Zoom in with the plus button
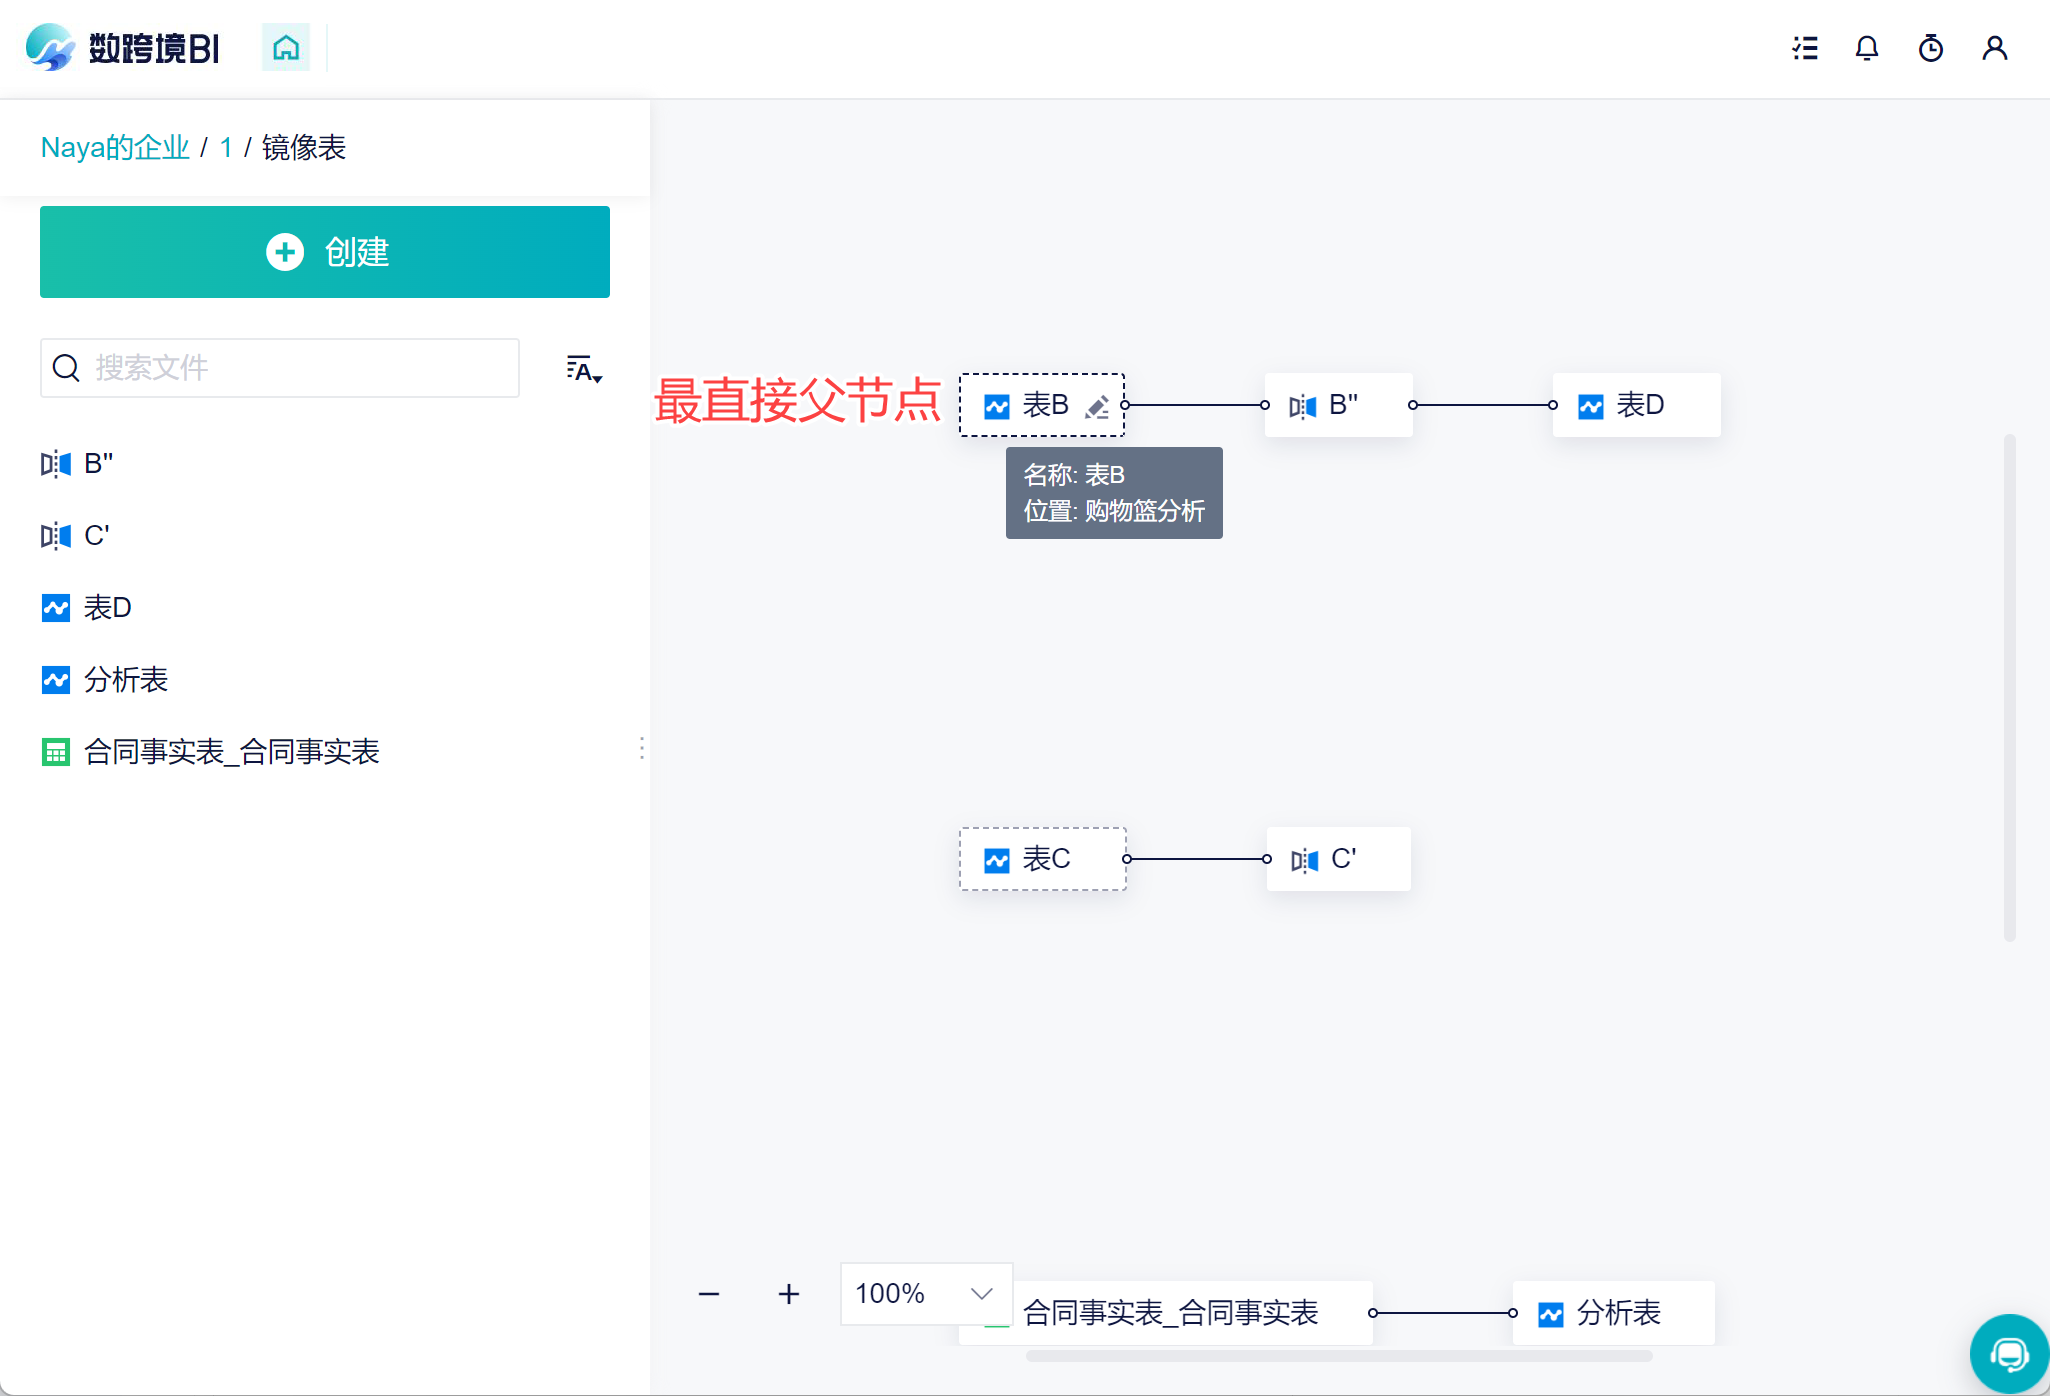This screenshot has width=2050, height=1396. (789, 1294)
